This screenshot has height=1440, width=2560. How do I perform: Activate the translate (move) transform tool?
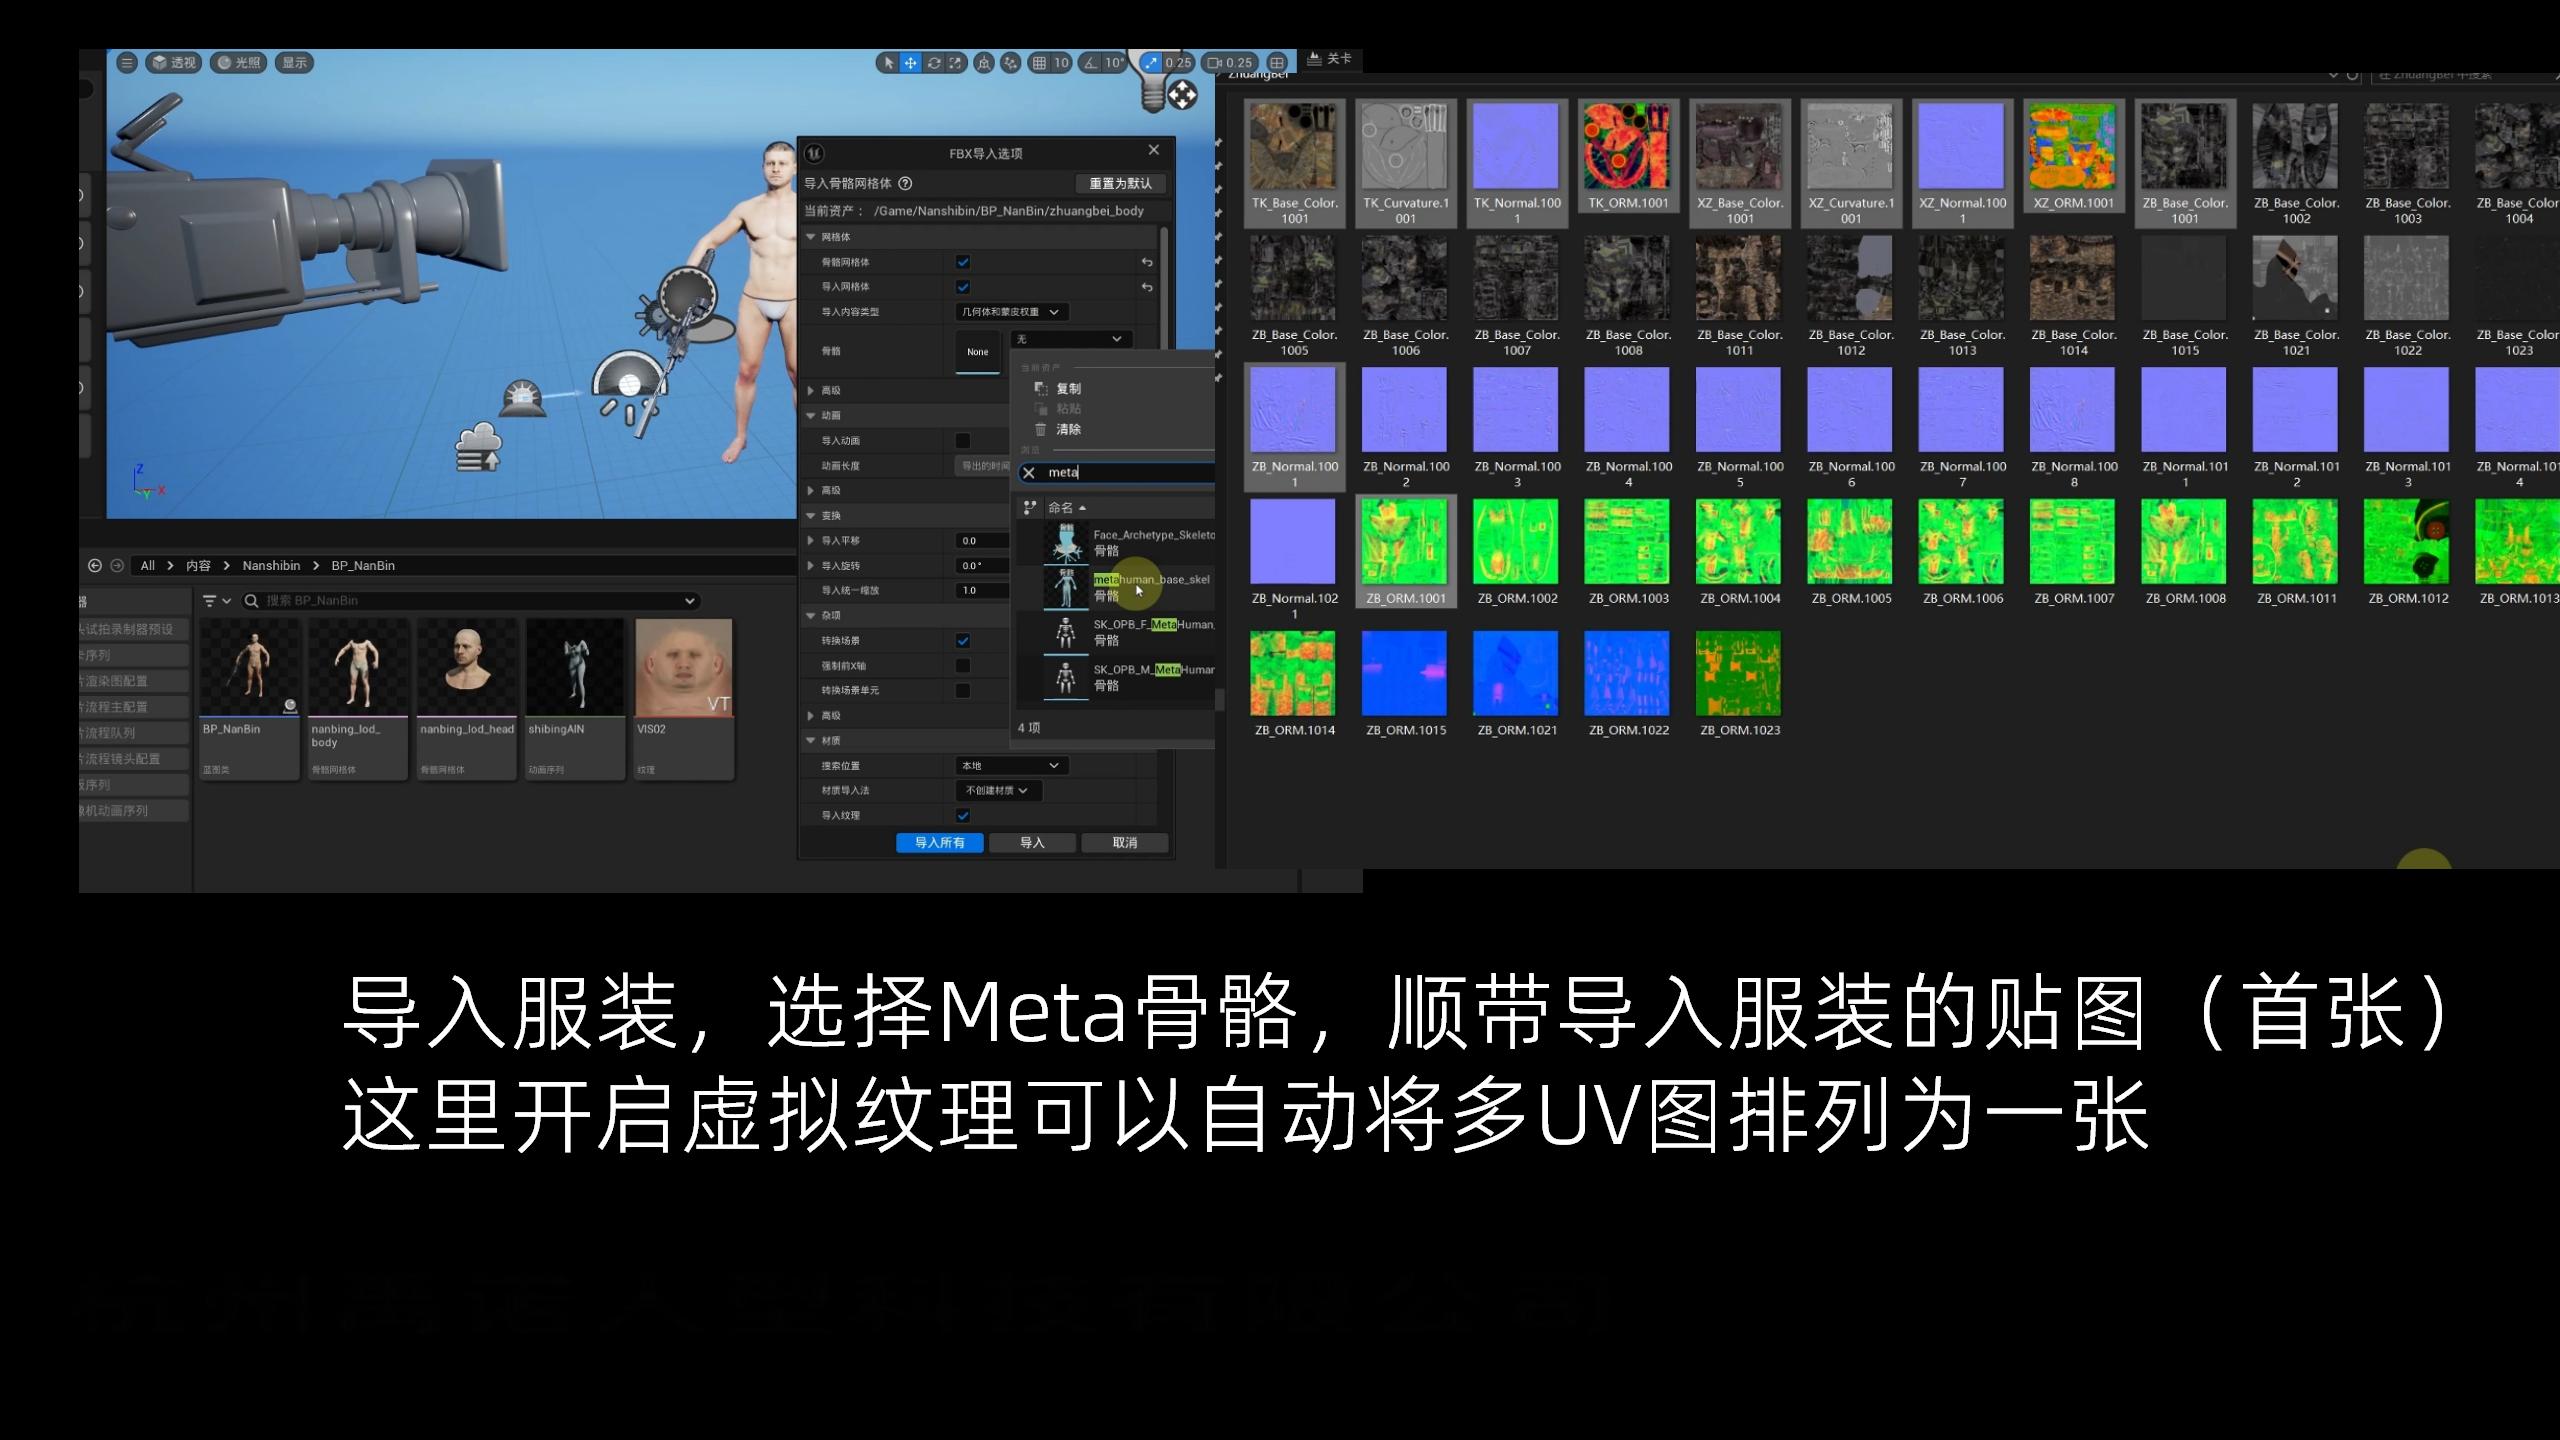tap(910, 62)
